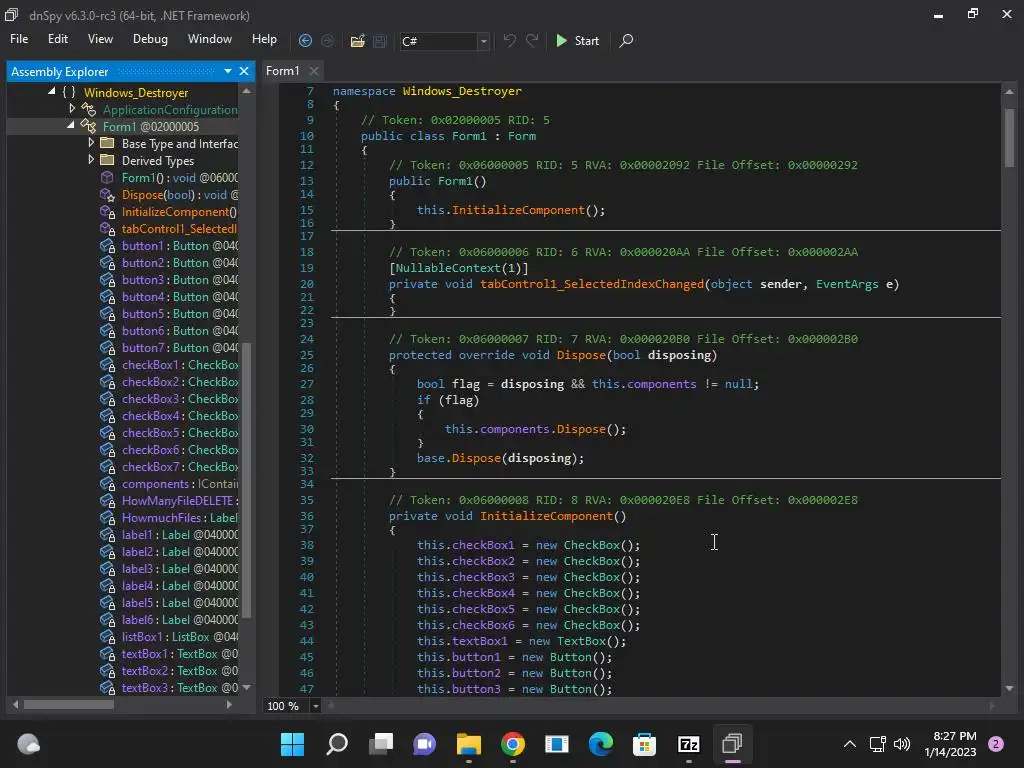1024x768 pixels.
Task: Click the Form base class on line 10
Action: pos(521,136)
